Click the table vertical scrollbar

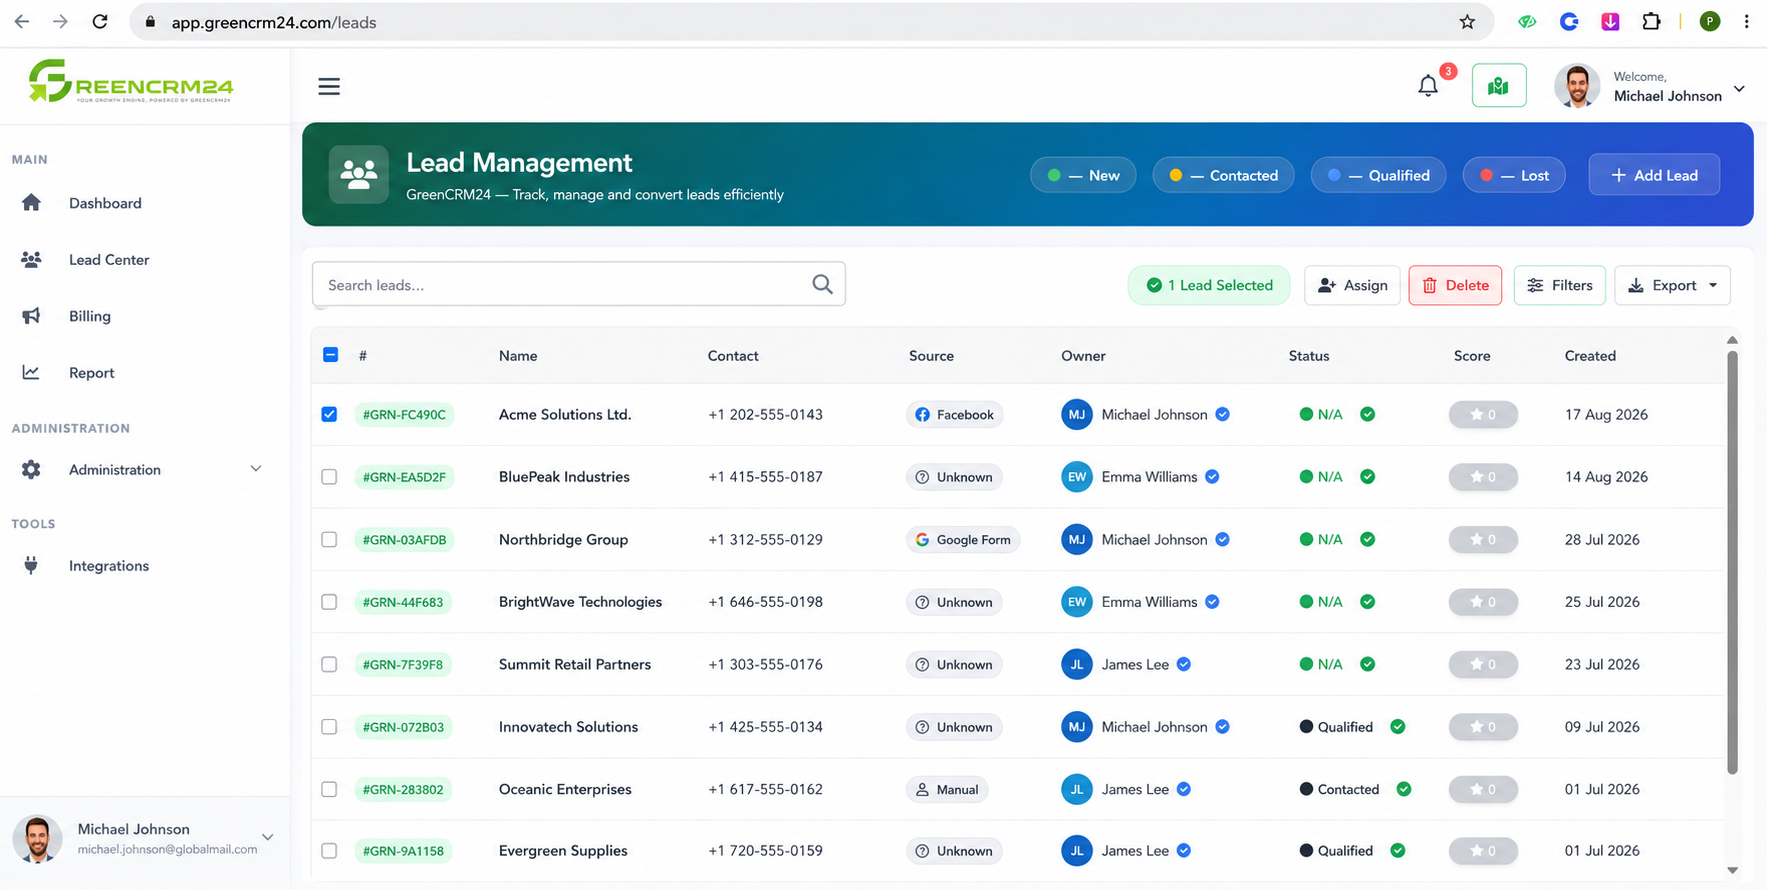click(x=1732, y=560)
